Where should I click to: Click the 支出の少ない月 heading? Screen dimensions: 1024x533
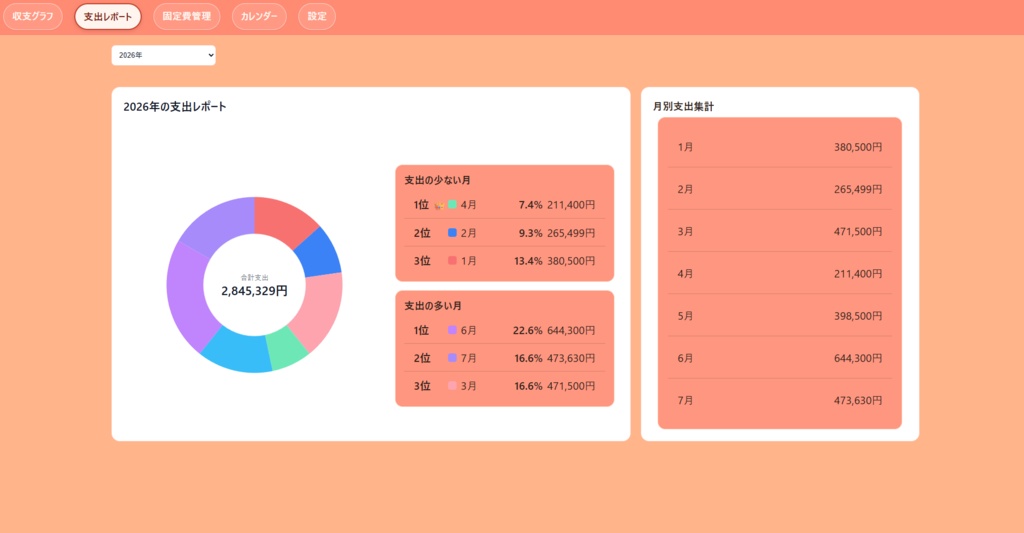click(438, 180)
